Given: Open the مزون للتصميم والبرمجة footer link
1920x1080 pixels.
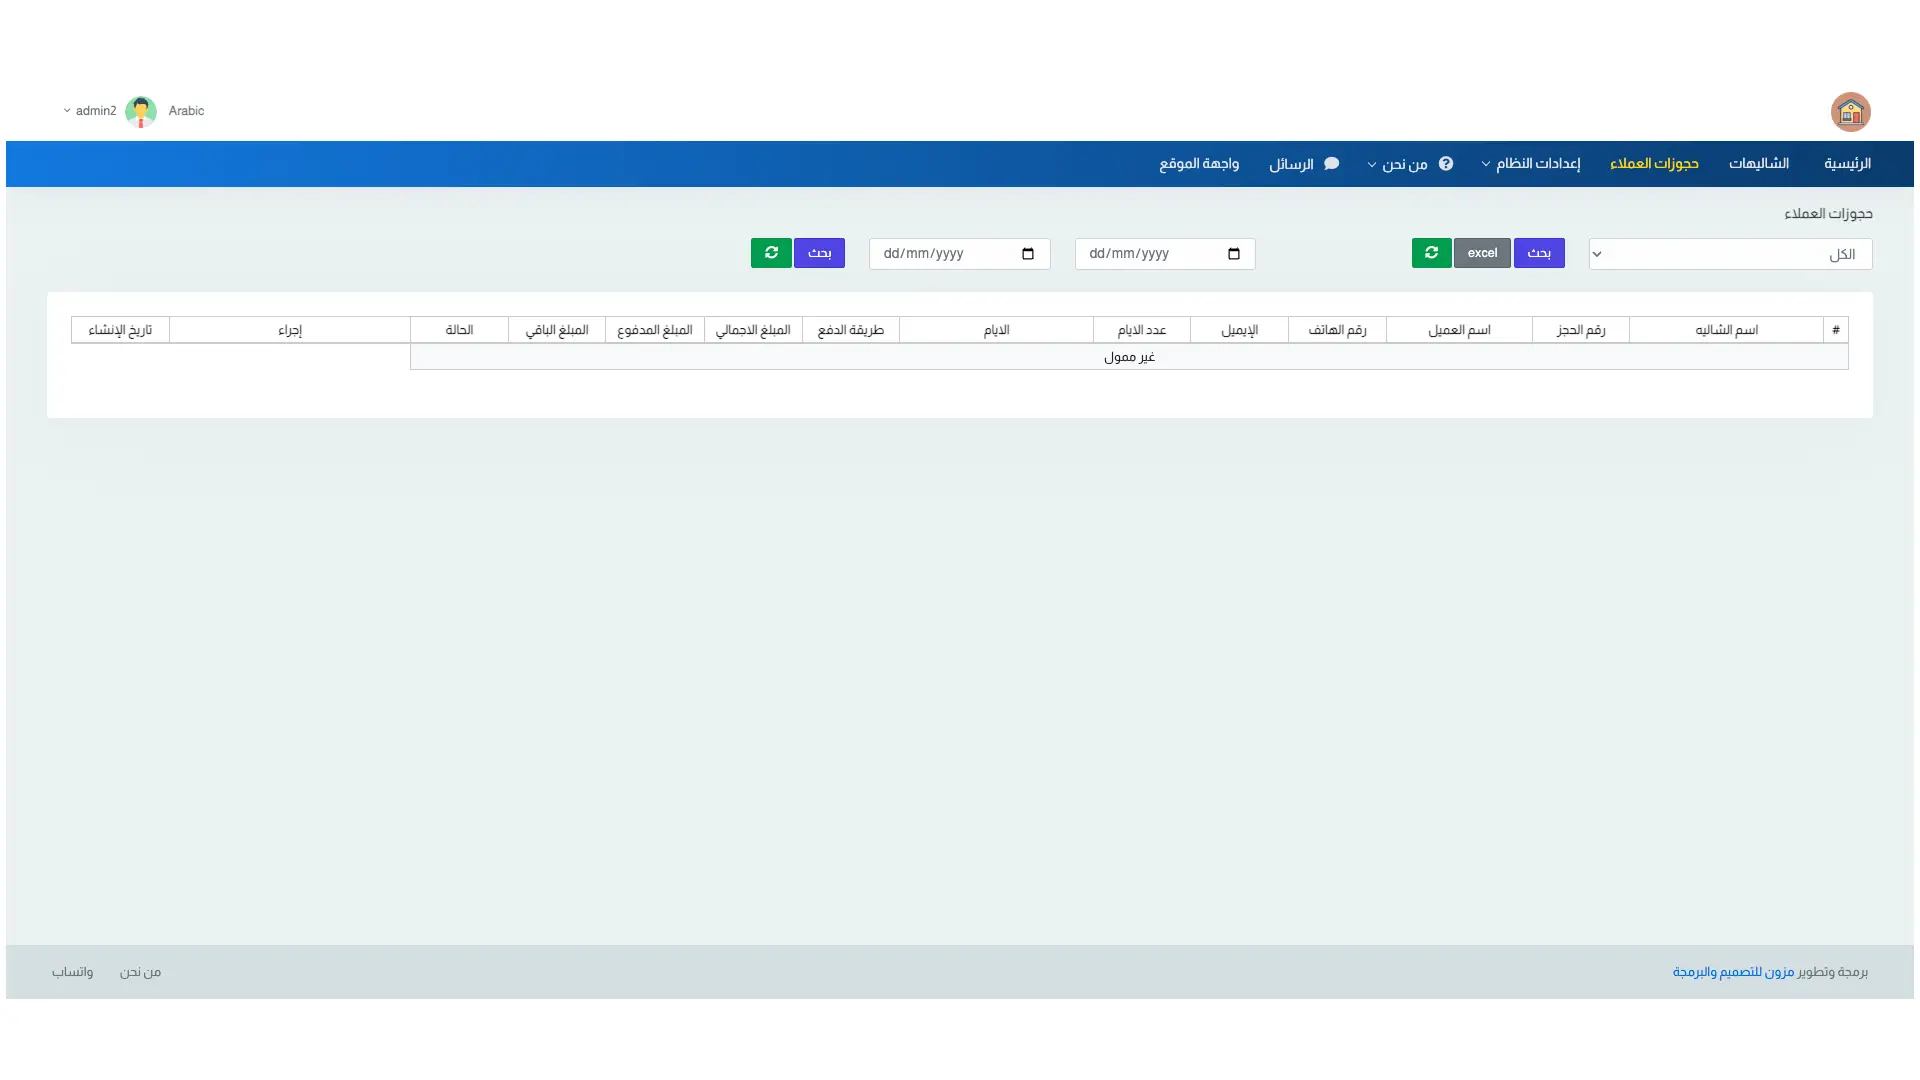Looking at the screenshot, I should point(1733,972).
